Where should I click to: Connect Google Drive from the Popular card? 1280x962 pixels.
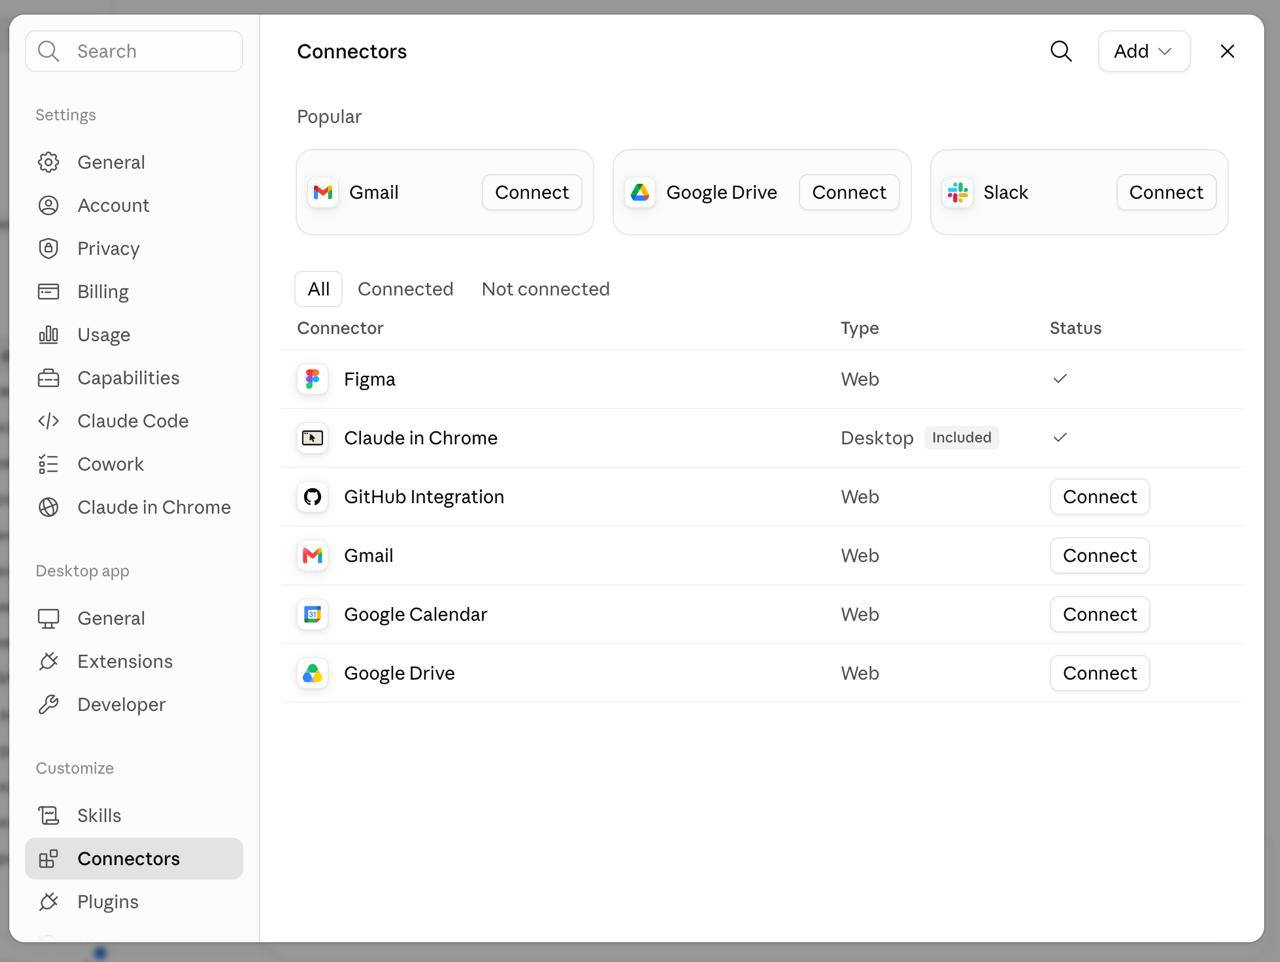849,192
